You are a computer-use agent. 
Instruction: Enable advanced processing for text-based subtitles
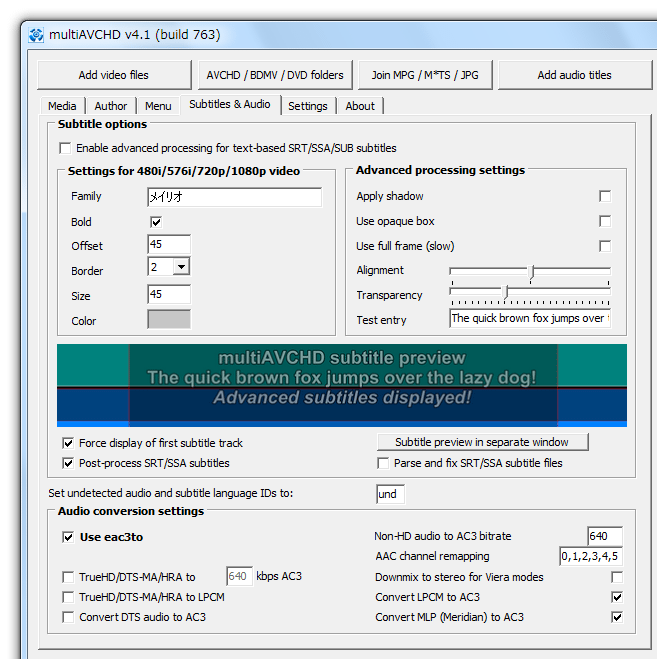[x=65, y=148]
